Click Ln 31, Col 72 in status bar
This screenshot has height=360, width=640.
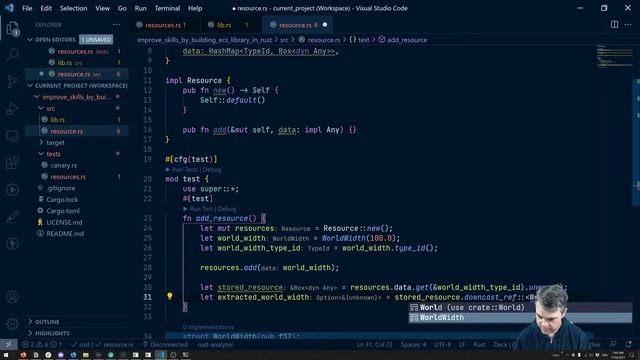(x=374, y=344)
